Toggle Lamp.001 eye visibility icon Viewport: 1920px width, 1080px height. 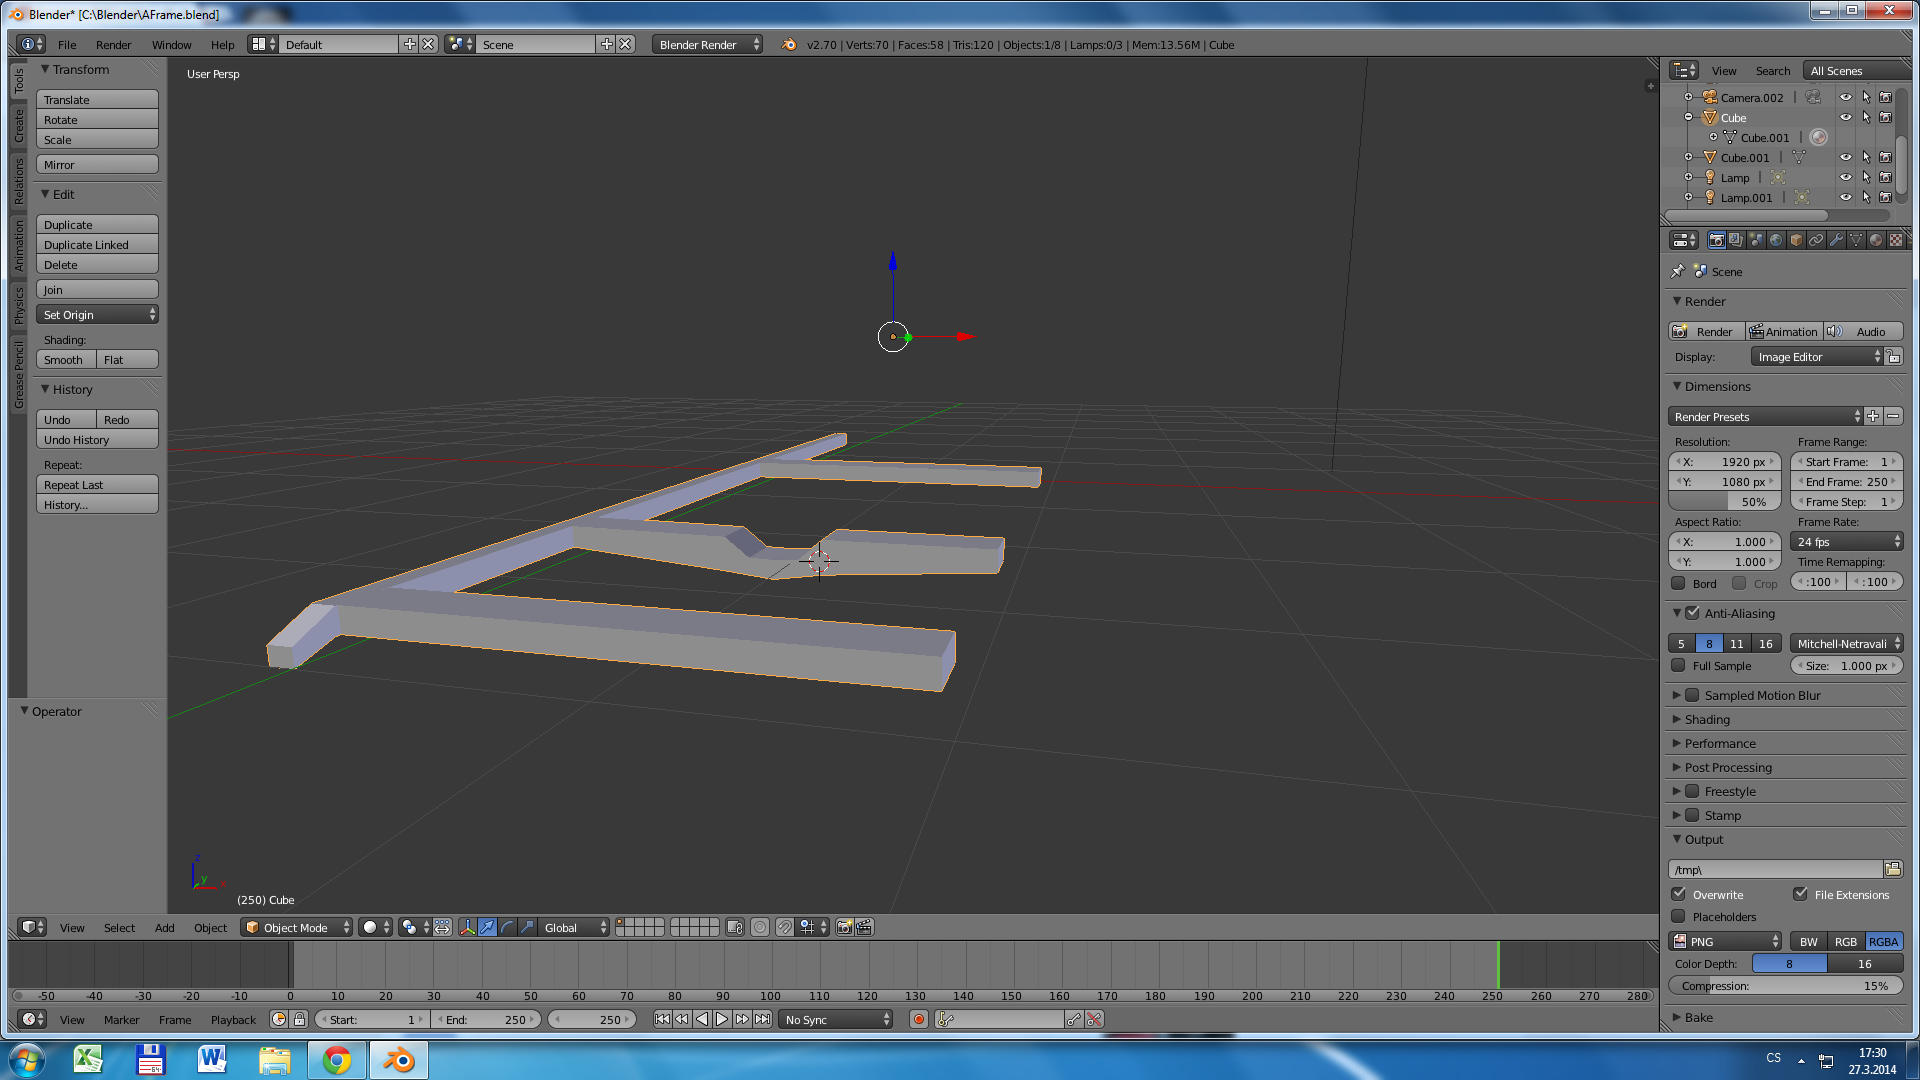tap(1846, 197)
